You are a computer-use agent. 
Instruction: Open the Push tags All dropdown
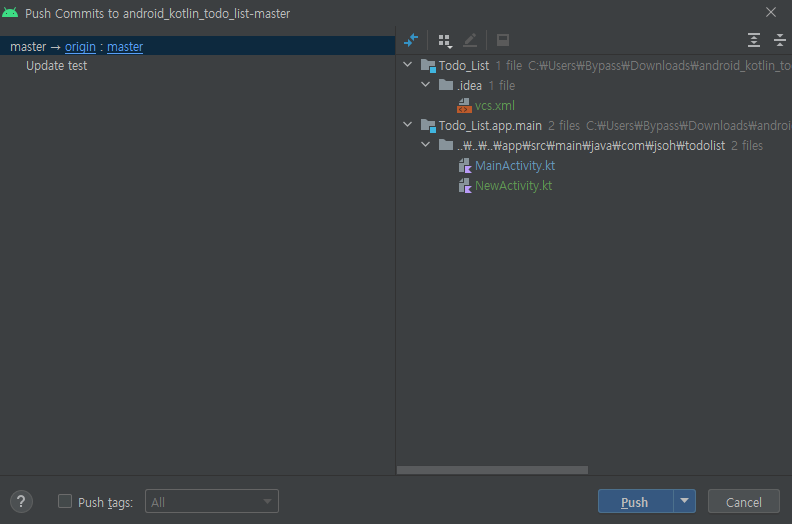[212, 501]
